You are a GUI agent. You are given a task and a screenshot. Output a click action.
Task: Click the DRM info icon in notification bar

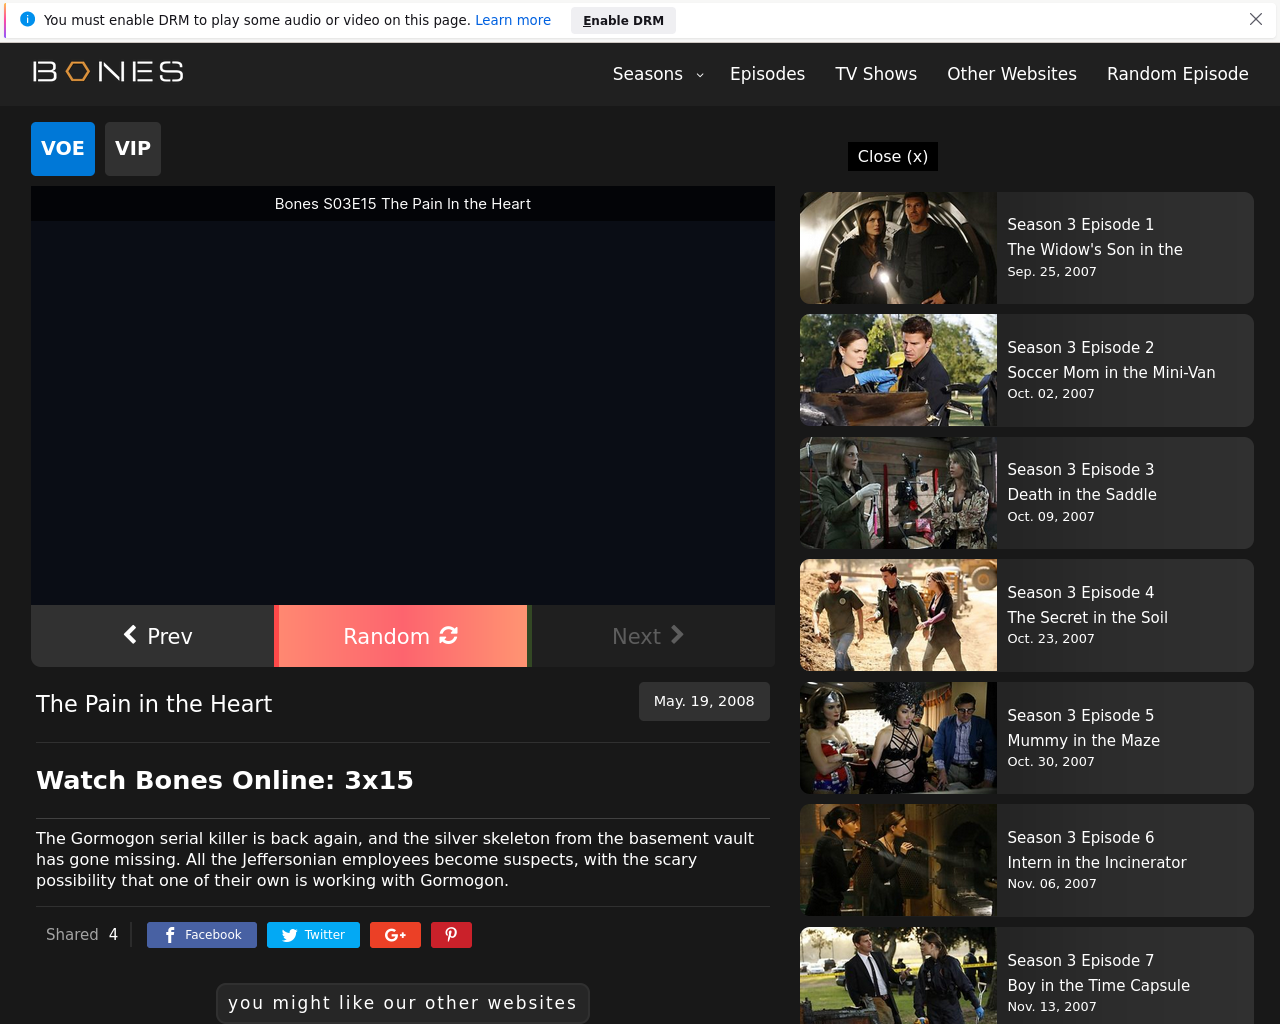point(27,19)
